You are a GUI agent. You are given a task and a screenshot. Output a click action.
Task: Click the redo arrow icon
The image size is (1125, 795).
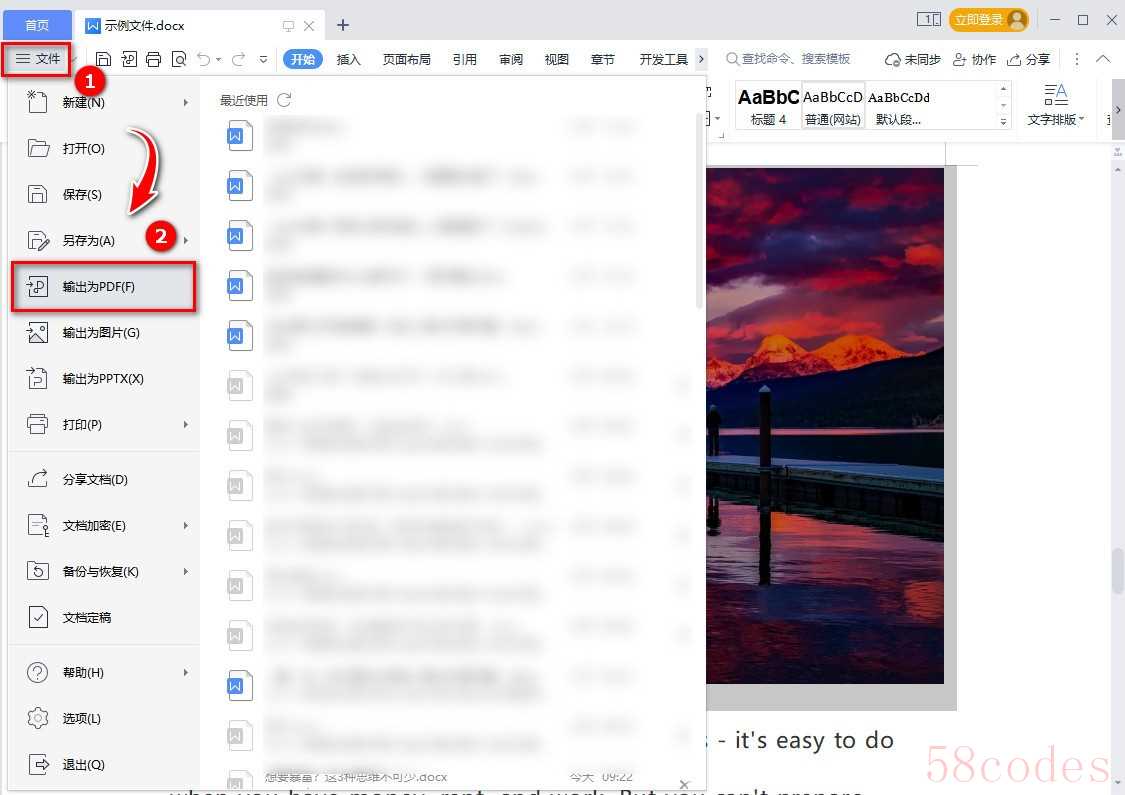[x=238, y=60]
